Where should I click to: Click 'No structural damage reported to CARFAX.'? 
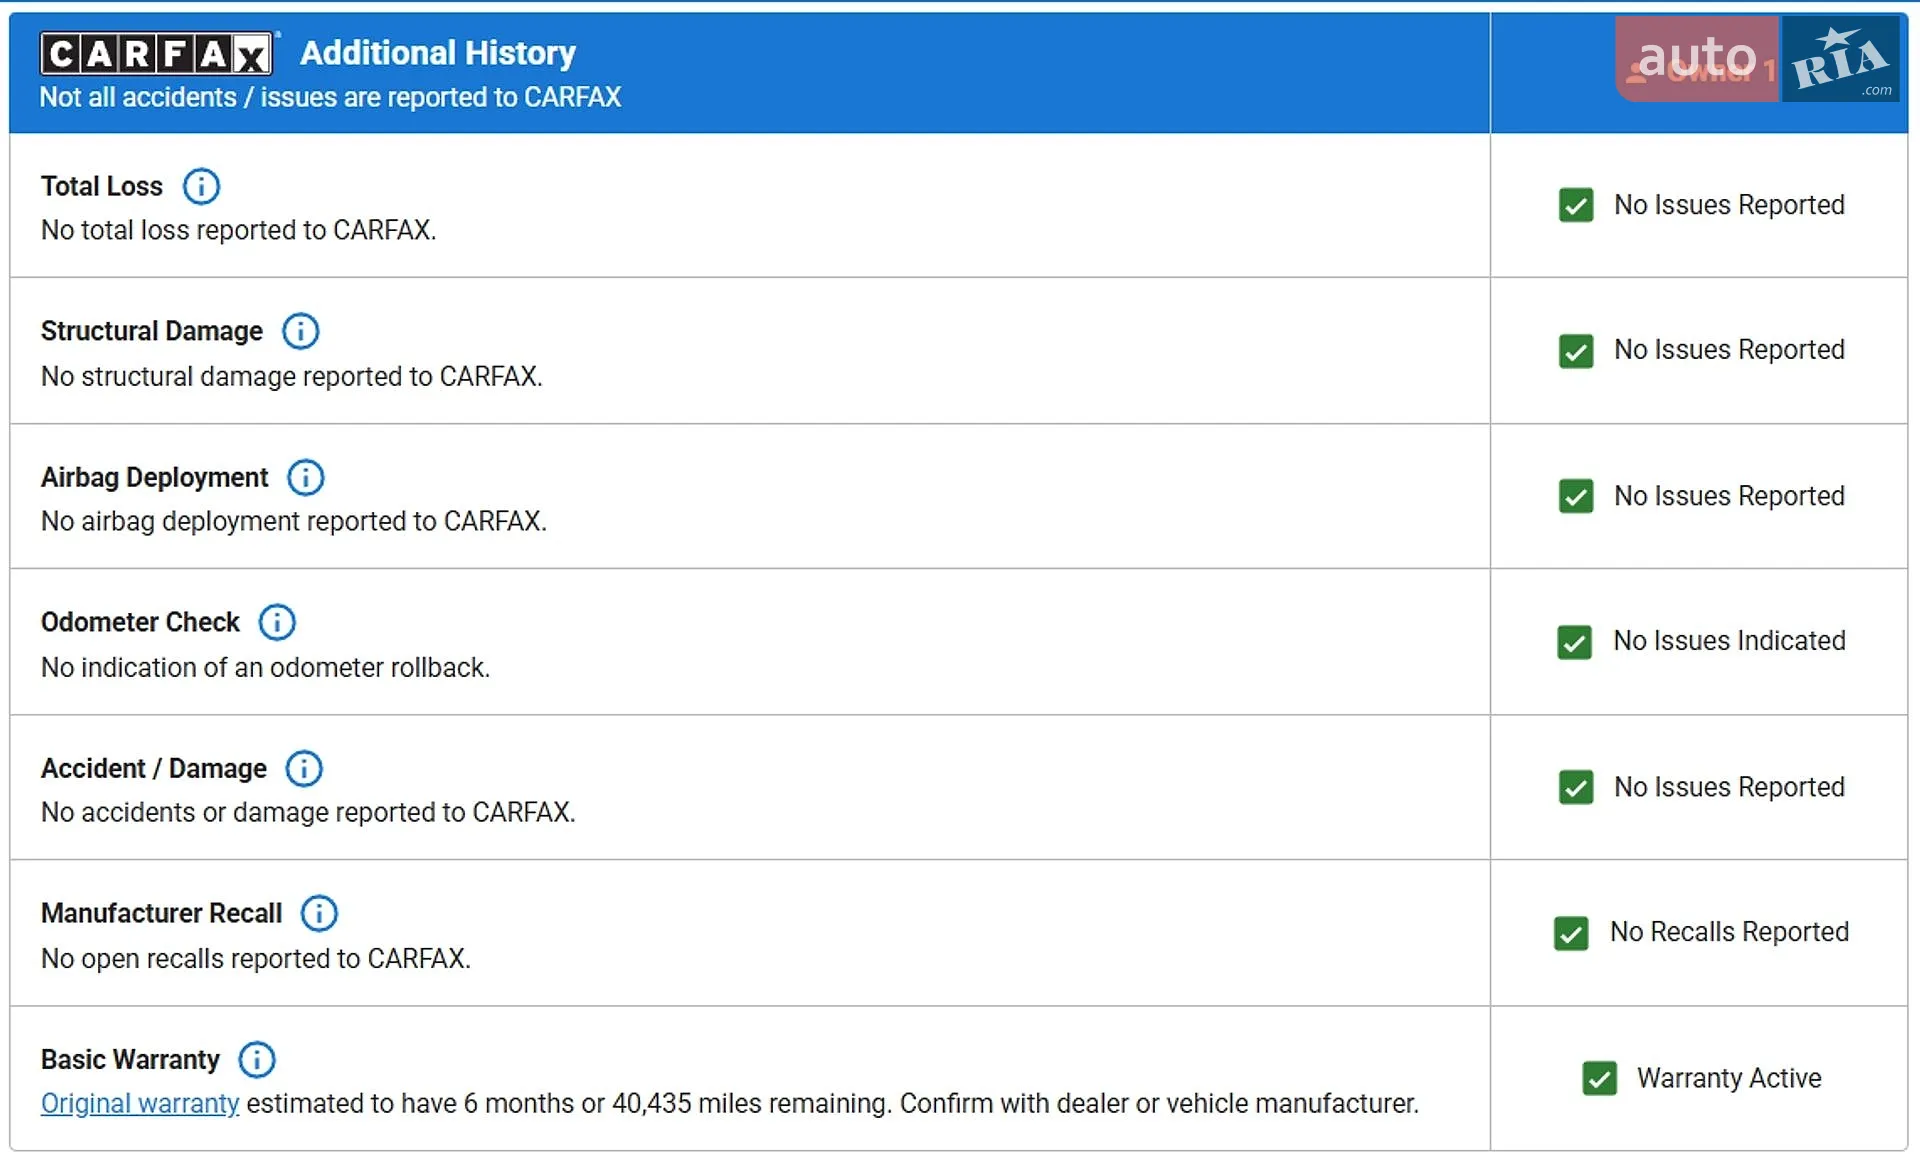tap(291, 376)
